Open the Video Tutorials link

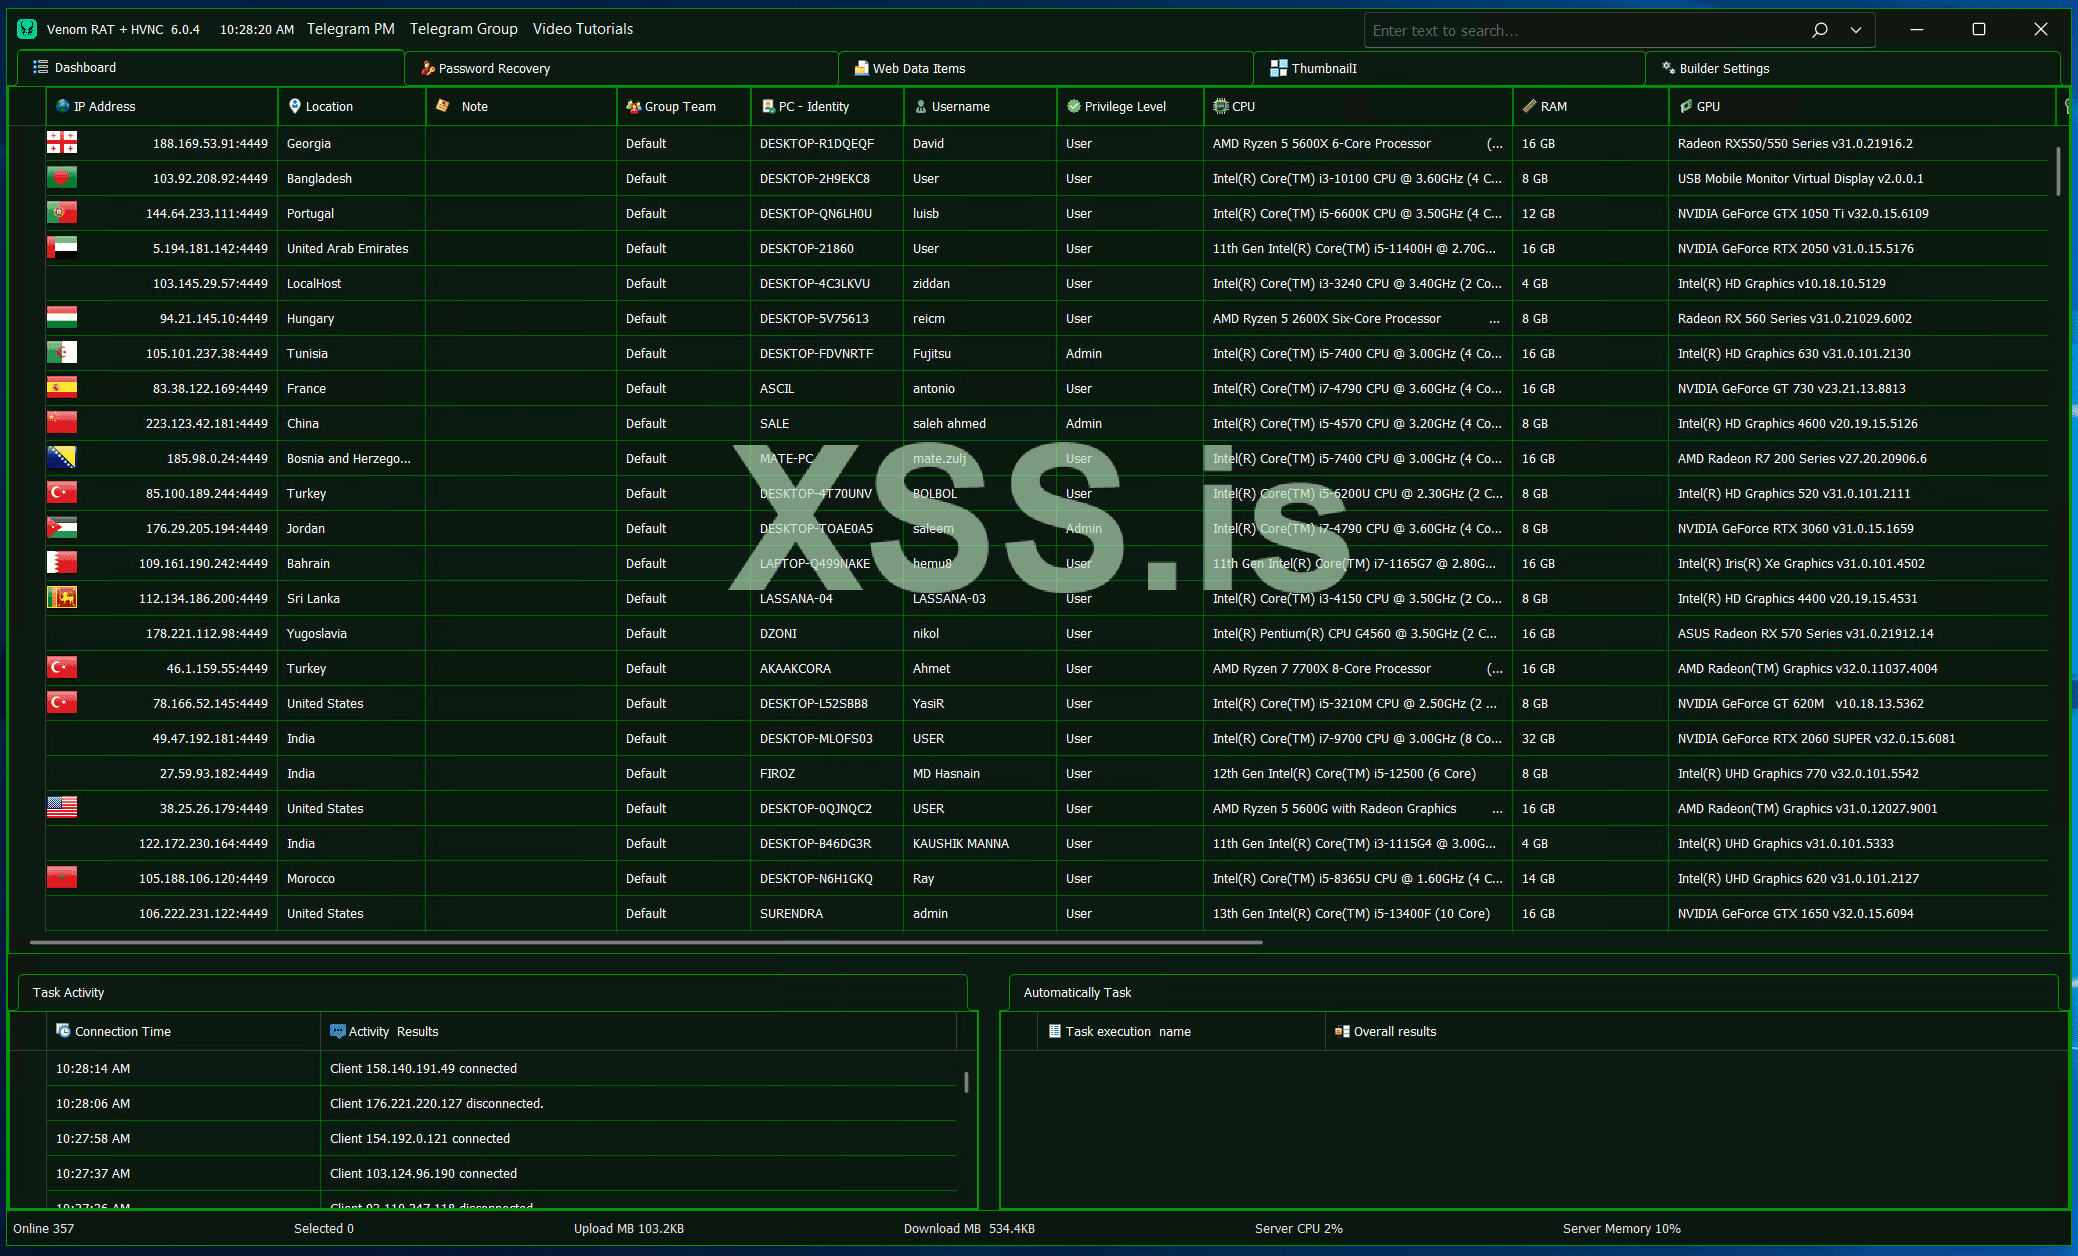[582, 29]
